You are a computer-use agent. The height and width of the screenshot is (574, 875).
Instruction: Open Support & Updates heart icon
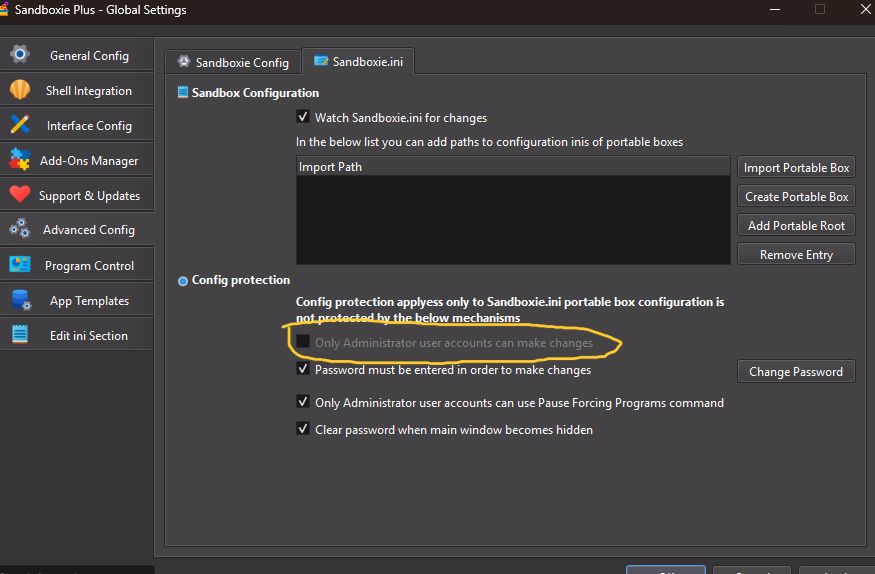pos(20,195)
